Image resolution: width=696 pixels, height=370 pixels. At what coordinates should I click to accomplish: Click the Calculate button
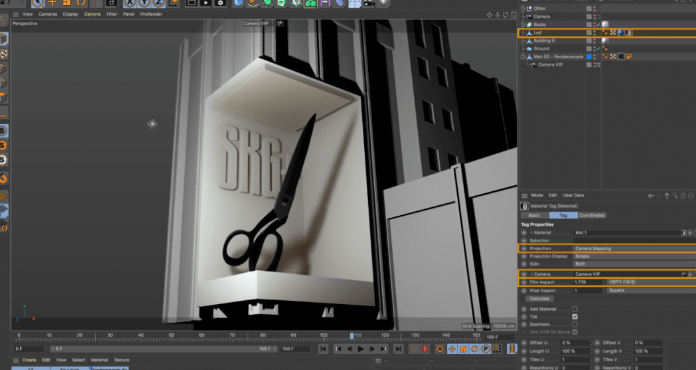click(539, 299)
